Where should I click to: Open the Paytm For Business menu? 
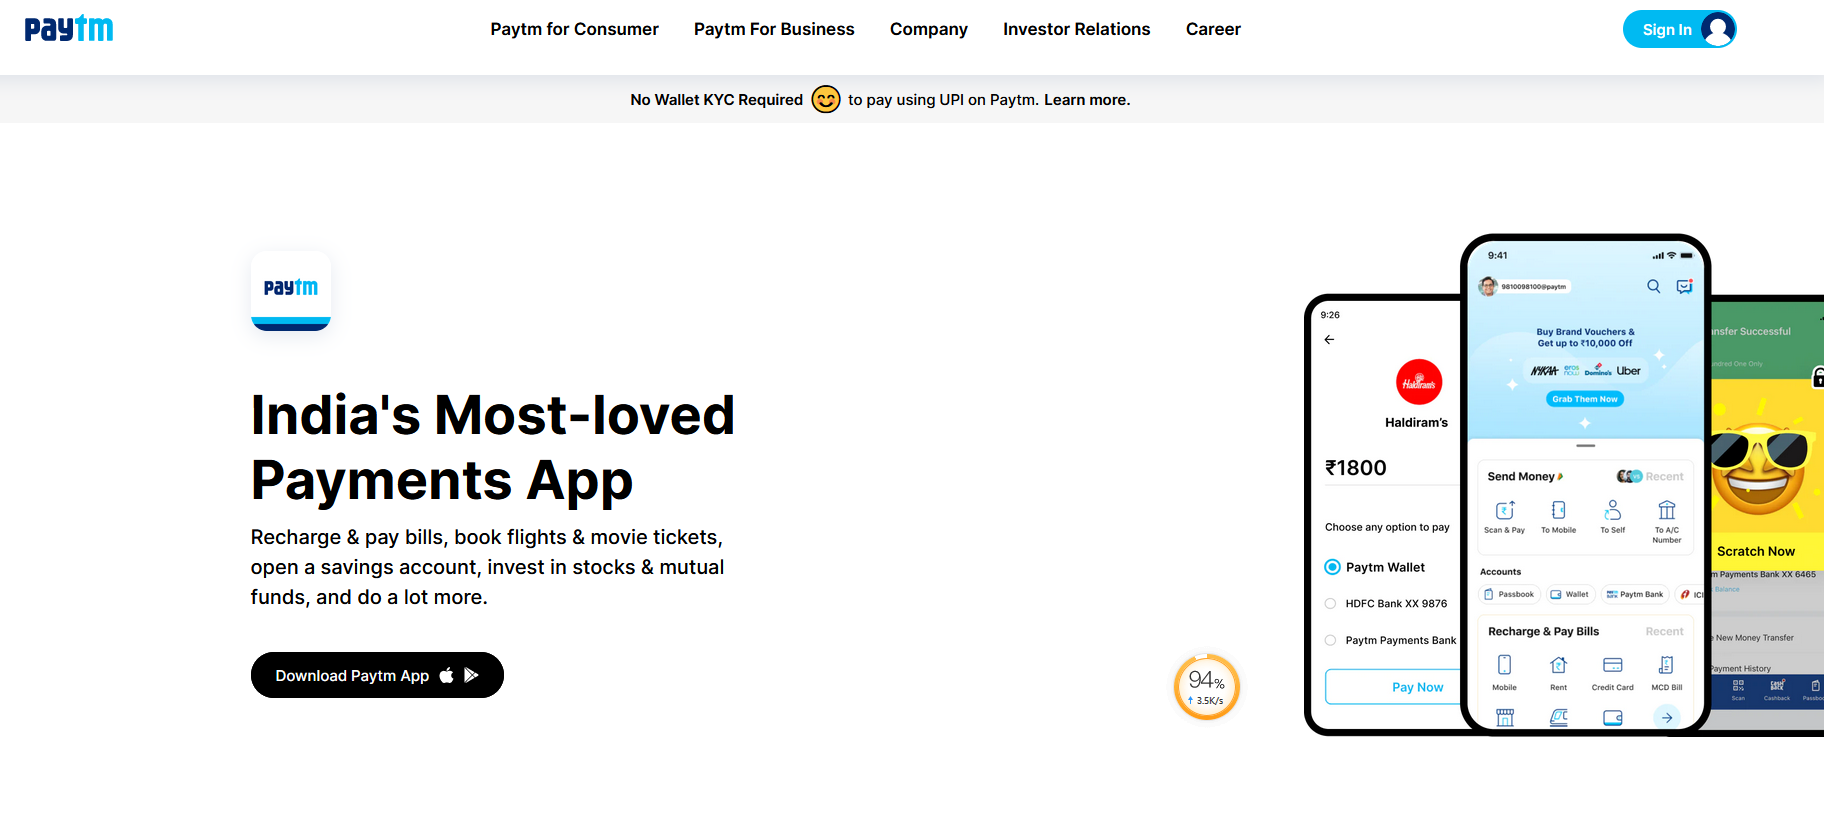774,29
